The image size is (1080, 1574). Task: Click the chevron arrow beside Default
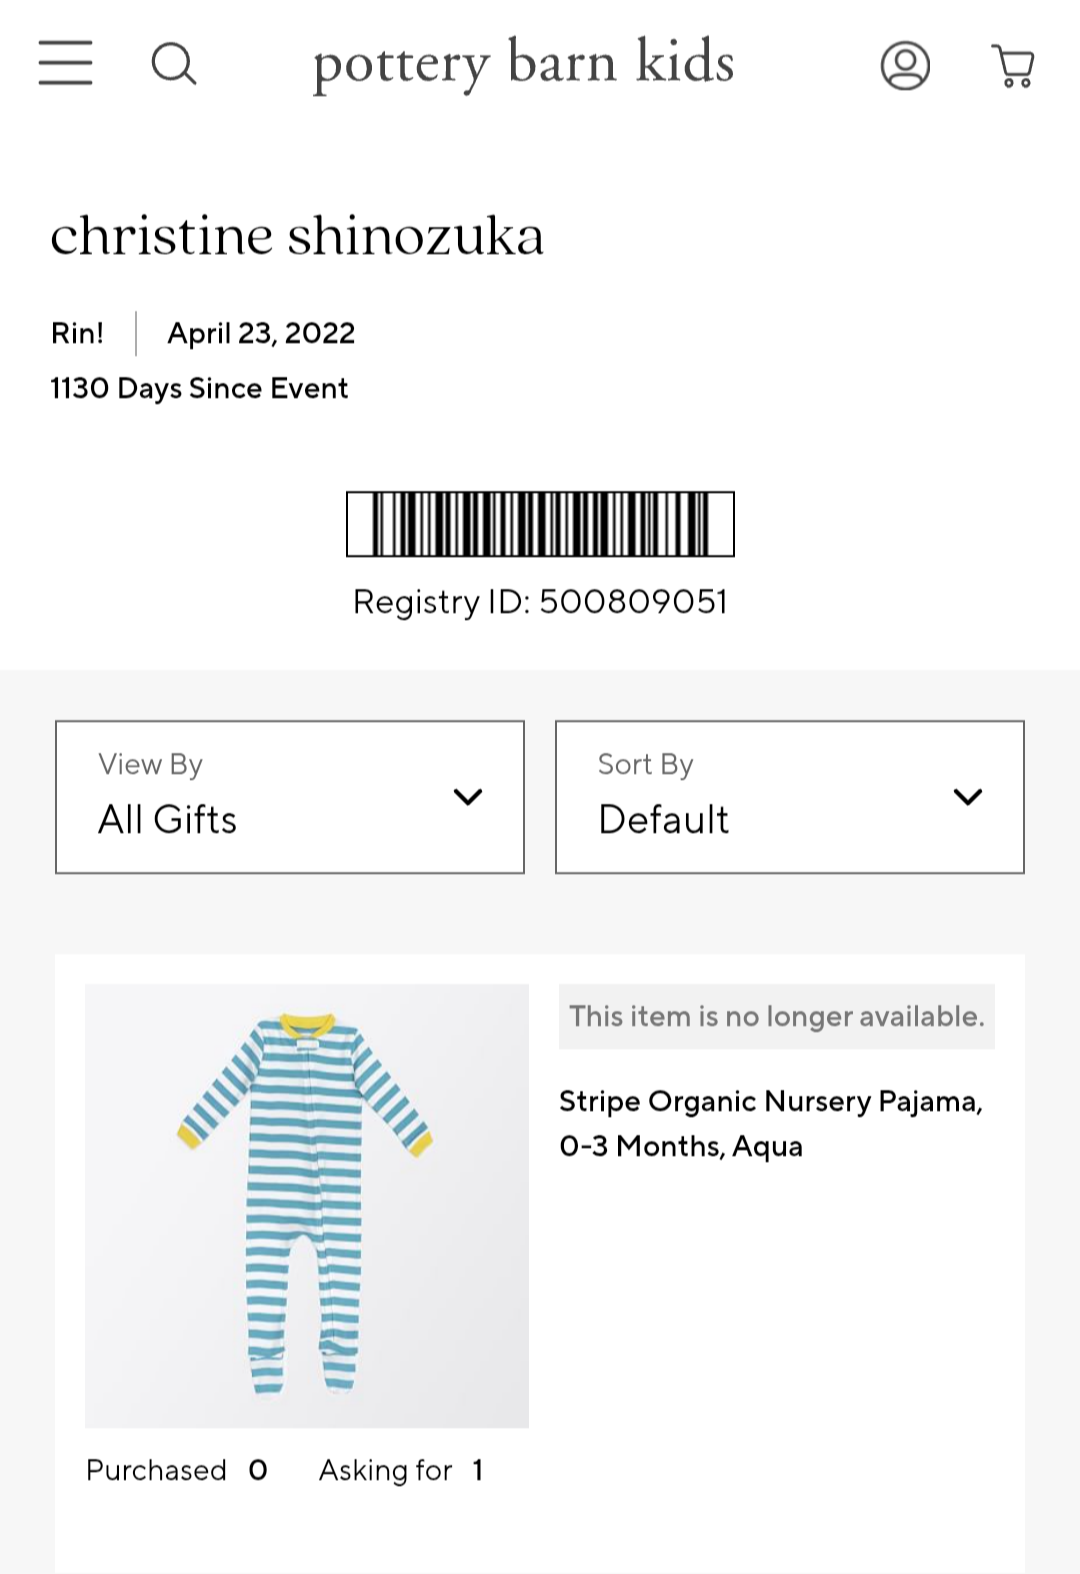pyautogui.click(x=968, y=797)
